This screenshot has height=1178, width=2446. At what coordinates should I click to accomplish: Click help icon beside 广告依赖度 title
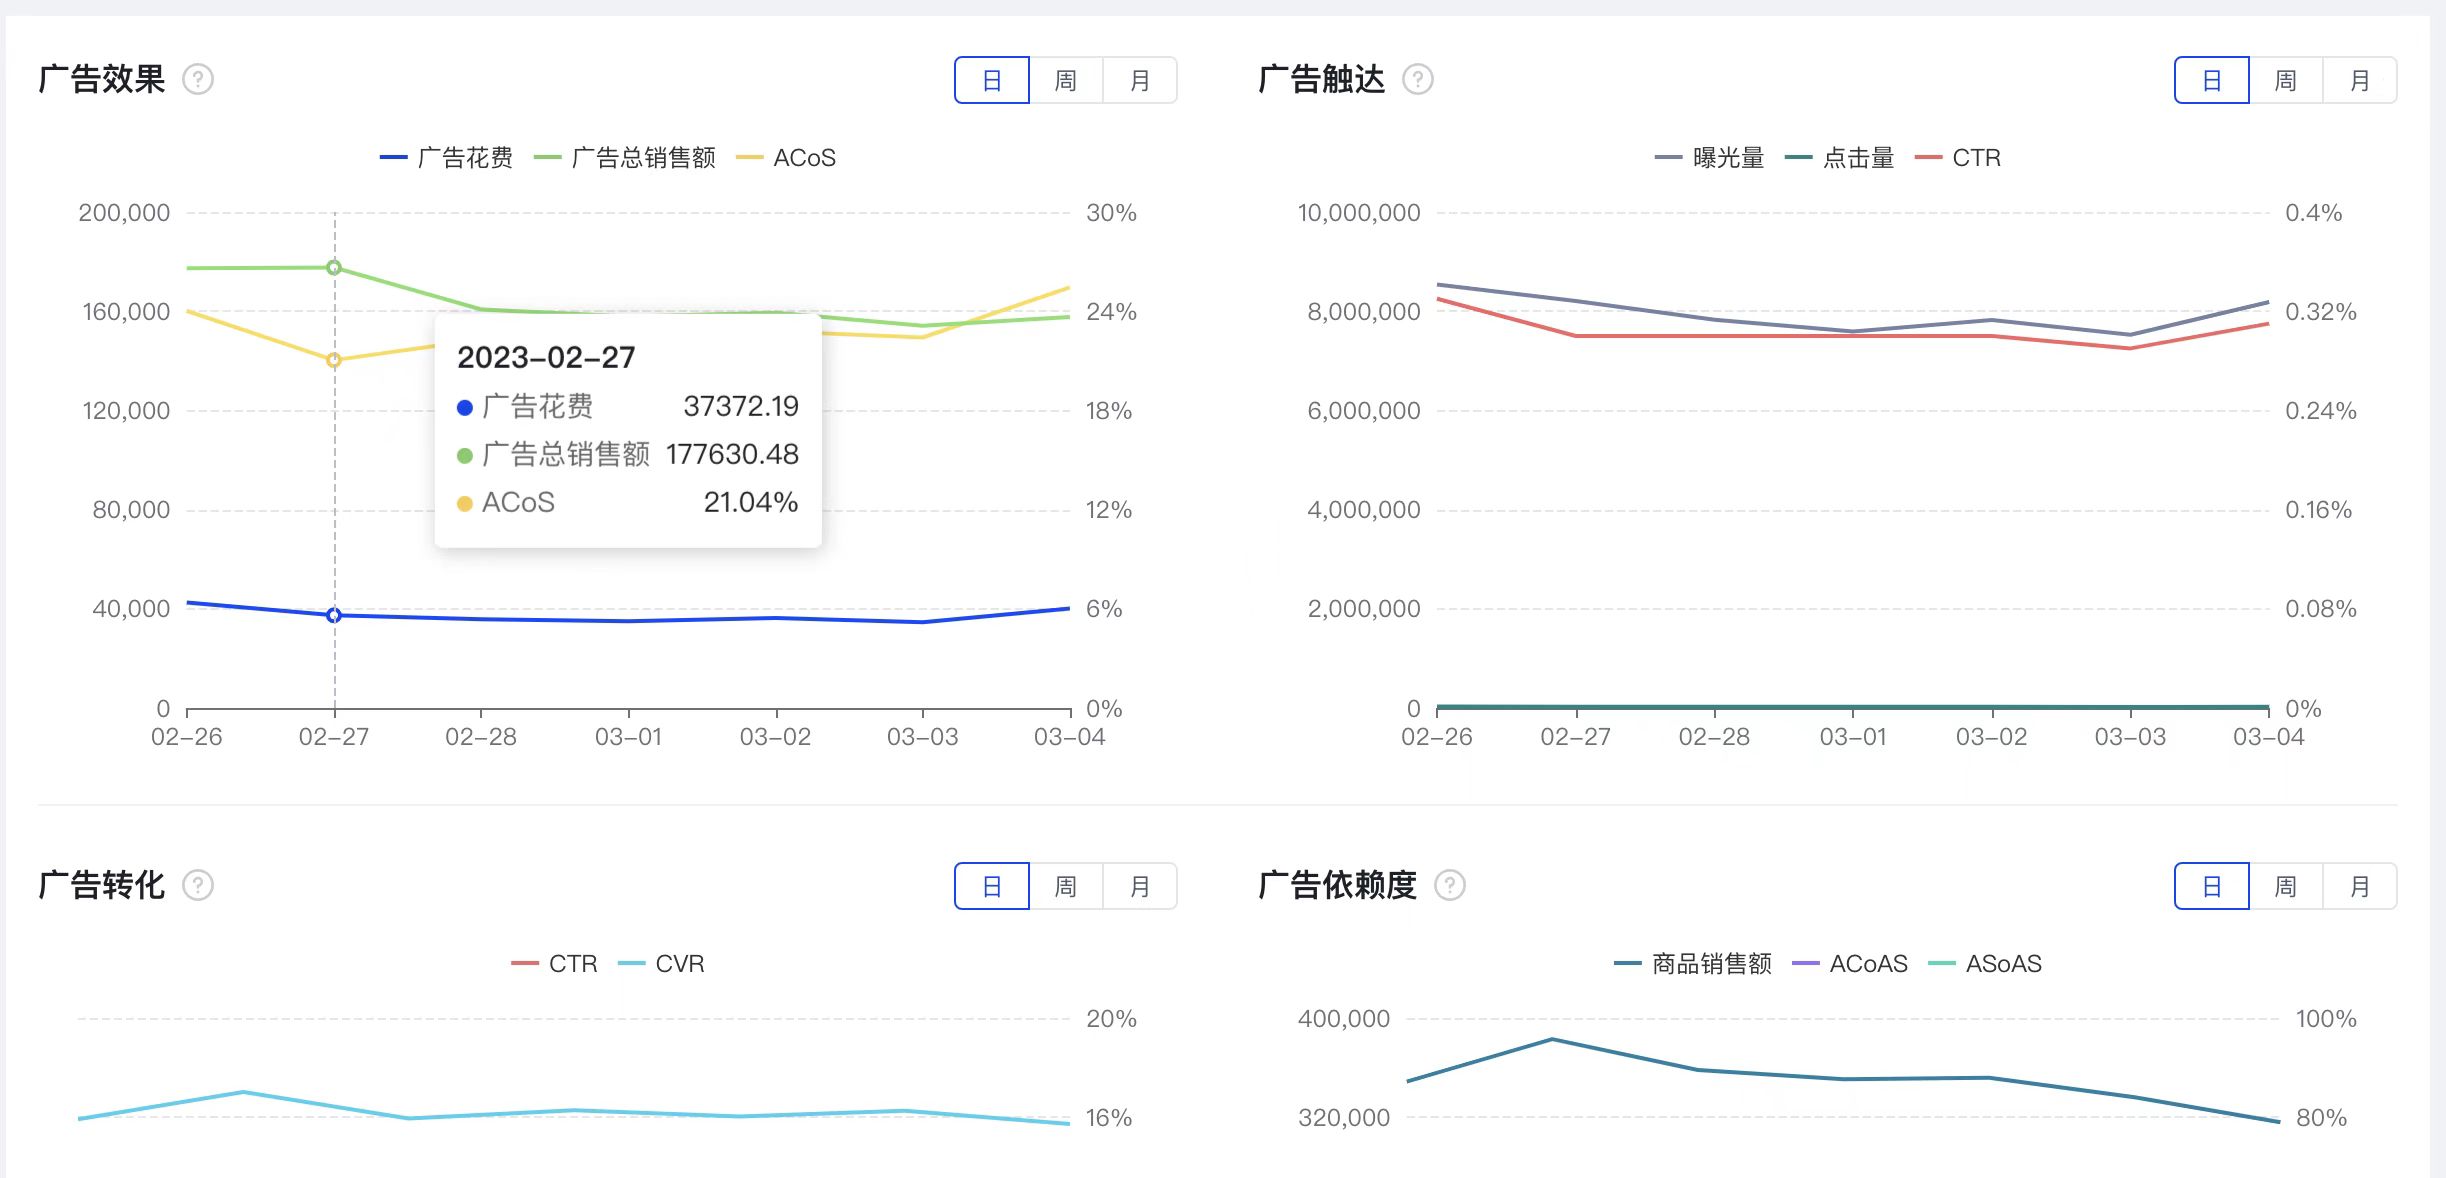[x=1449, y=885]
